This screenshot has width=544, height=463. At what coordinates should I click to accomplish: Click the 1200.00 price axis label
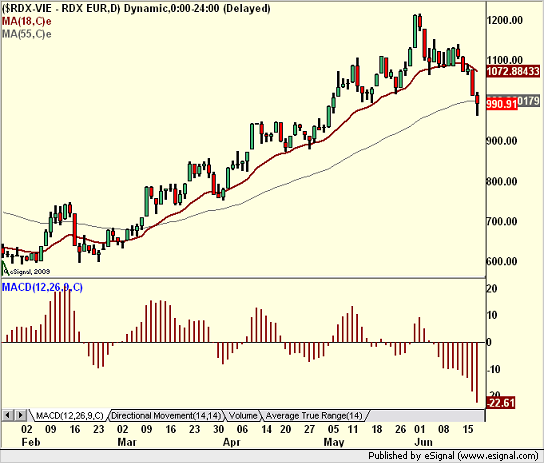(505, 20)
